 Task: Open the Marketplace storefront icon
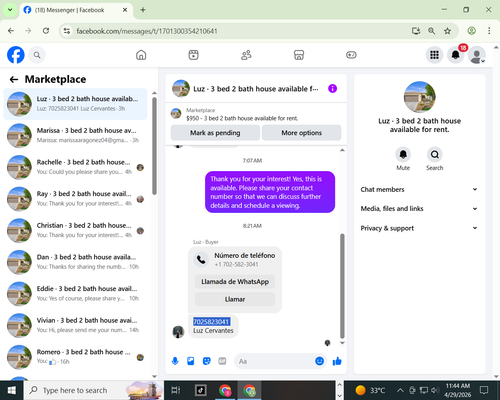click(299, 55)
